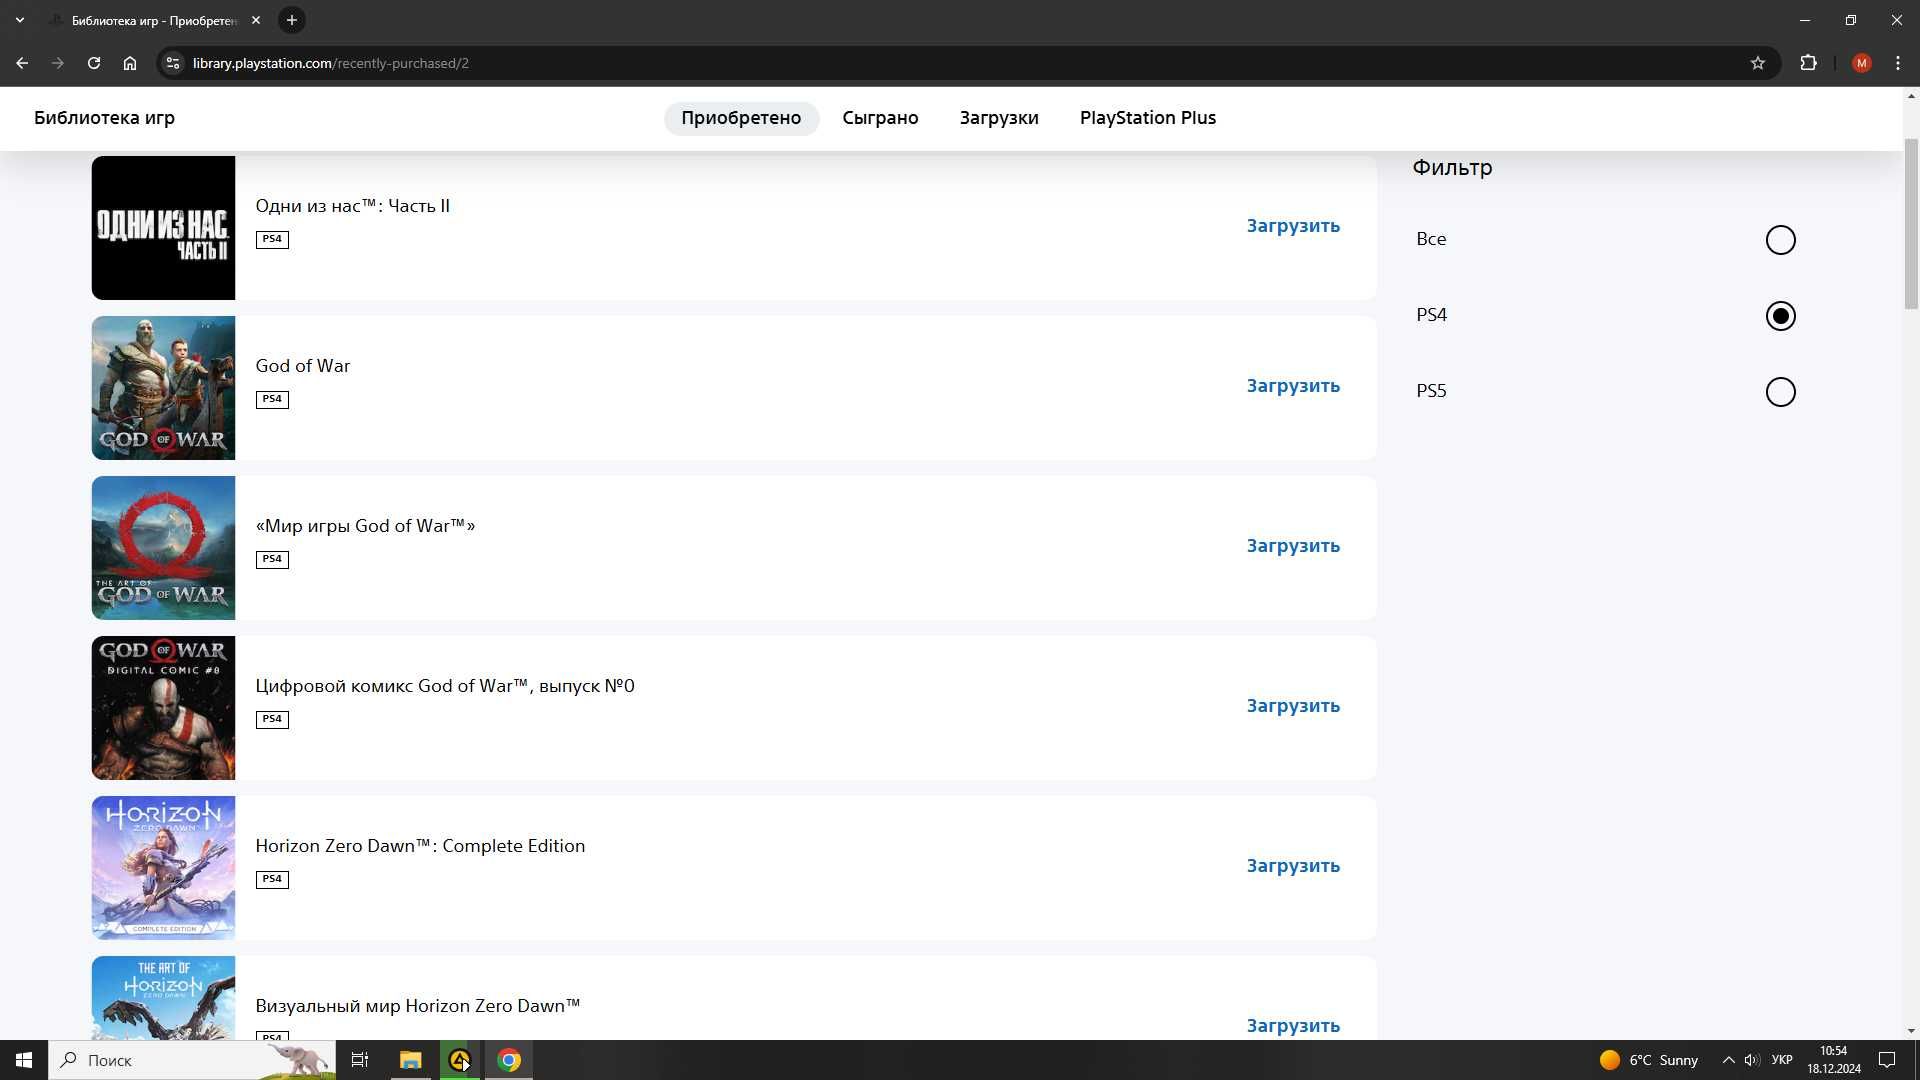Open Chrome three-dot menu

1898,63
